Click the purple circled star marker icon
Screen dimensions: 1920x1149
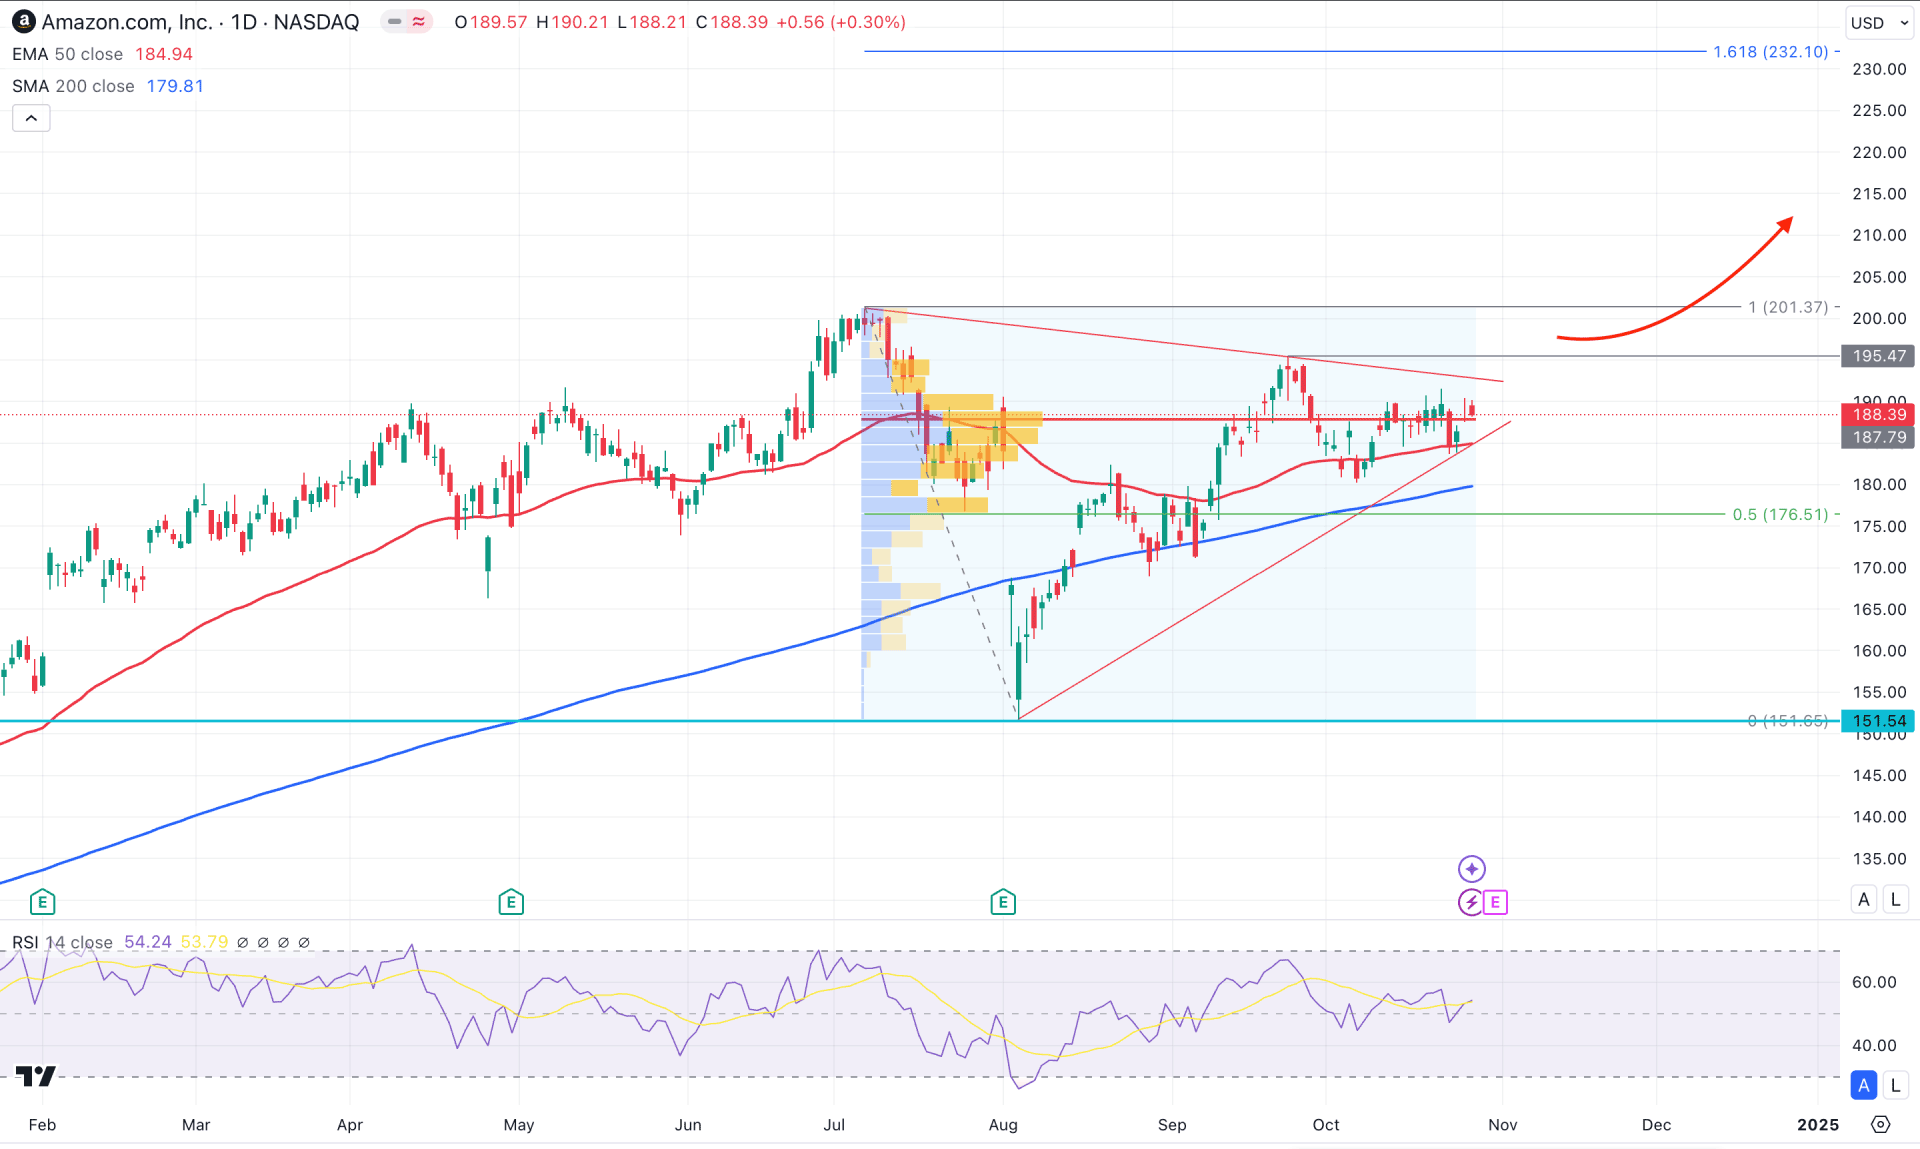tap(1472, 868)
